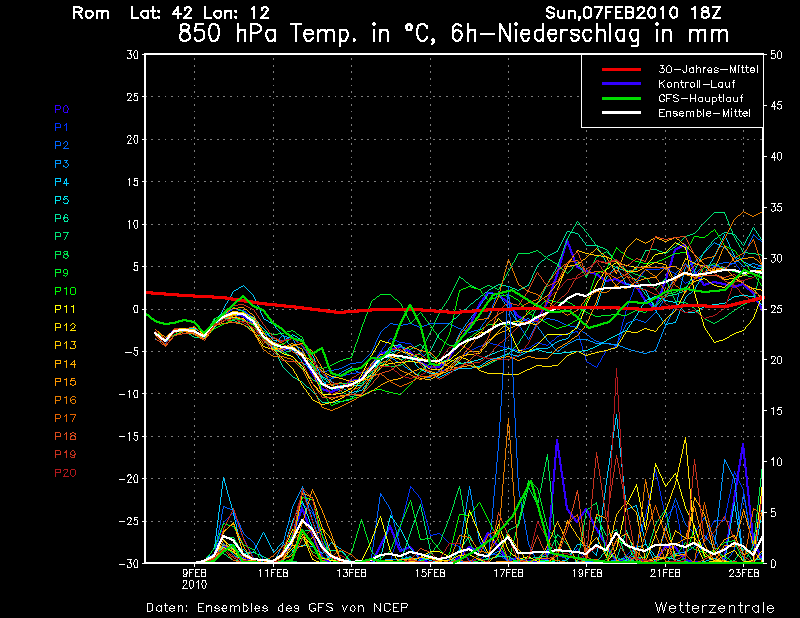
Task: Click the 9FEB 2010 date label
Action: click(194, 579)
